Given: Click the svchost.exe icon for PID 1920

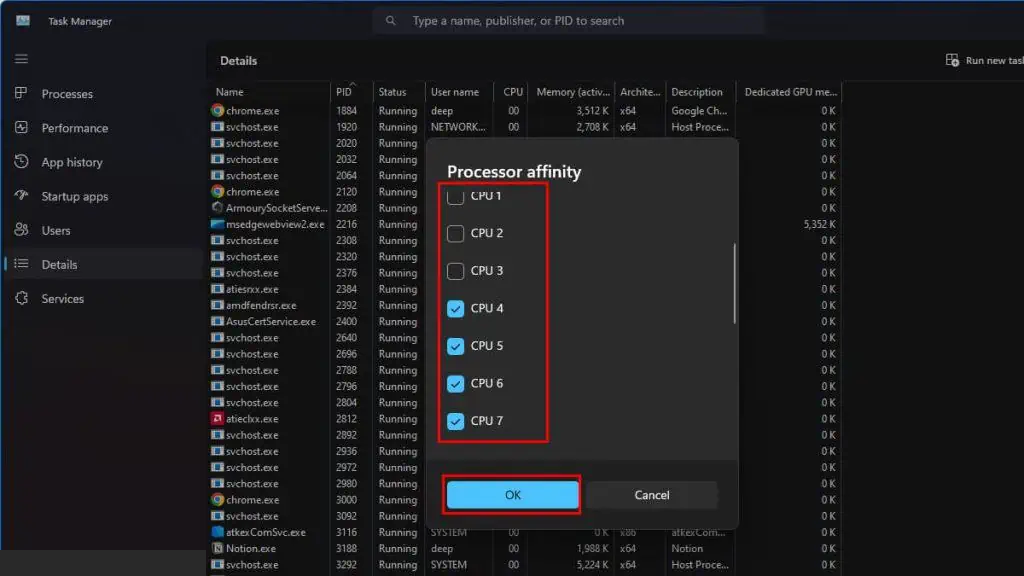Looking at the screenshot, I should tap(217, 127).
